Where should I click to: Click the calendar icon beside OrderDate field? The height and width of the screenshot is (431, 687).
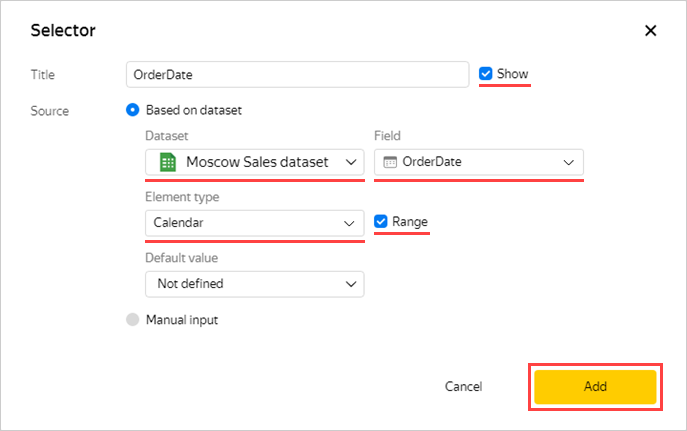390,162
